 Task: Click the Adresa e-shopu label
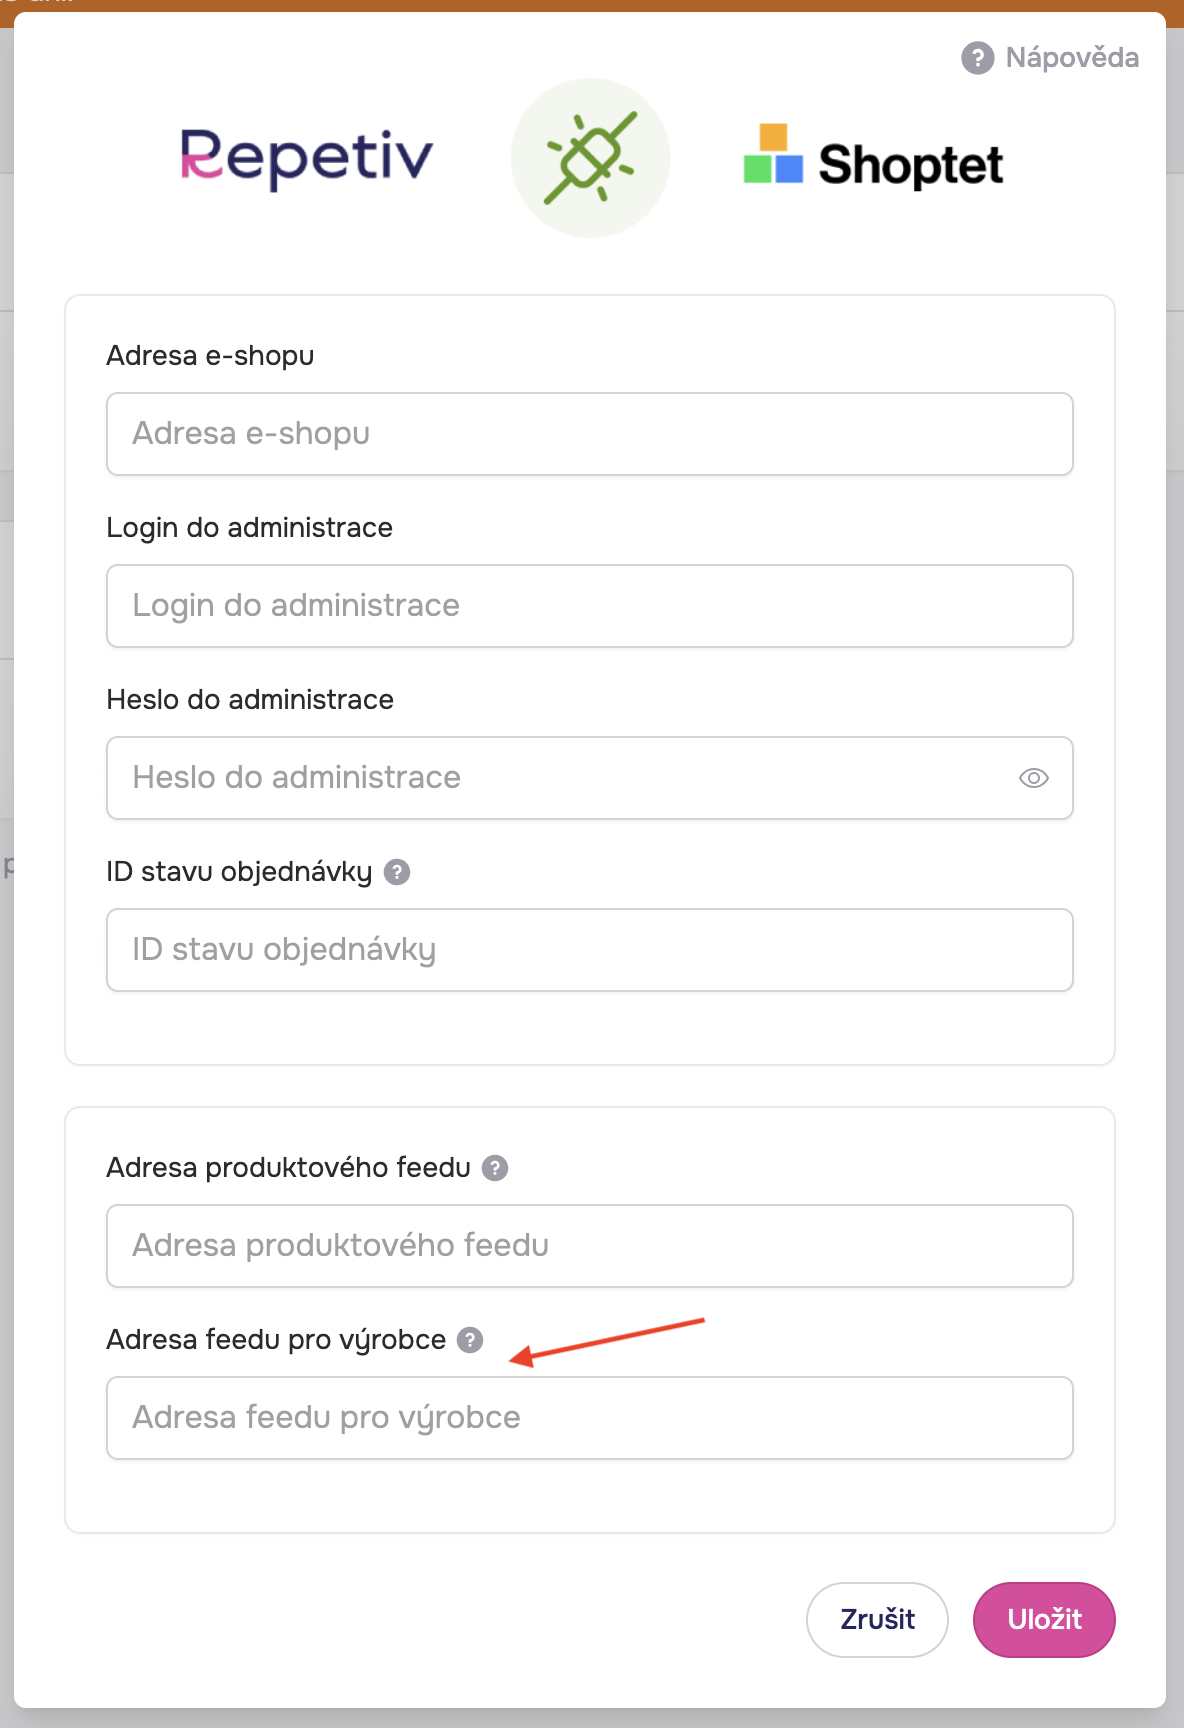tap(210, 356)
